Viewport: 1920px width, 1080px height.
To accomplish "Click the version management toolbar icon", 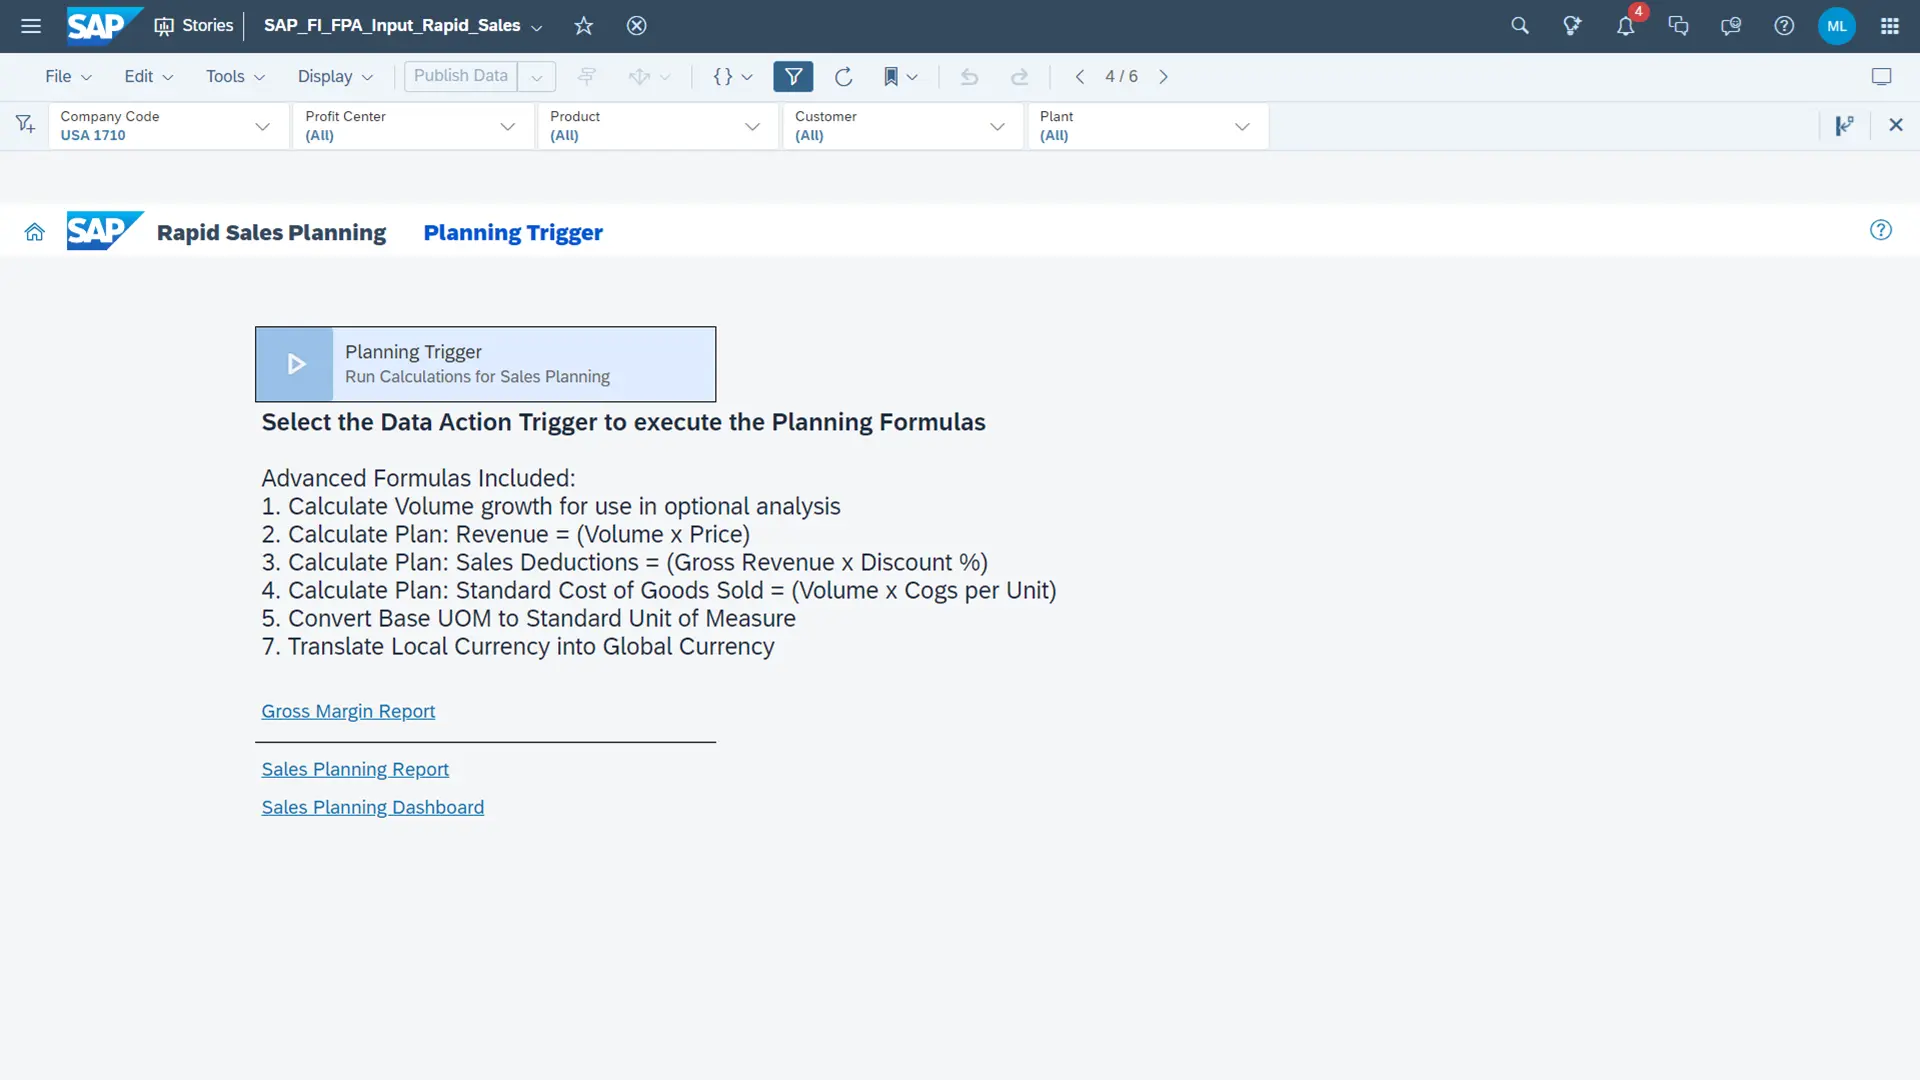I will pos(587,76).
